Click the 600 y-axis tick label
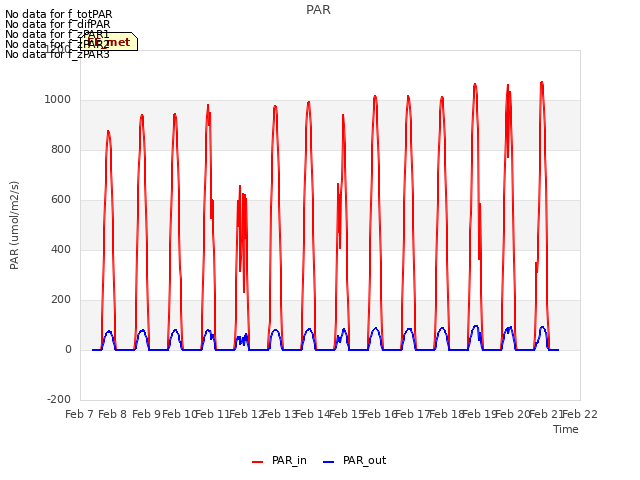The image size is (640, 480). click(61, 200)
